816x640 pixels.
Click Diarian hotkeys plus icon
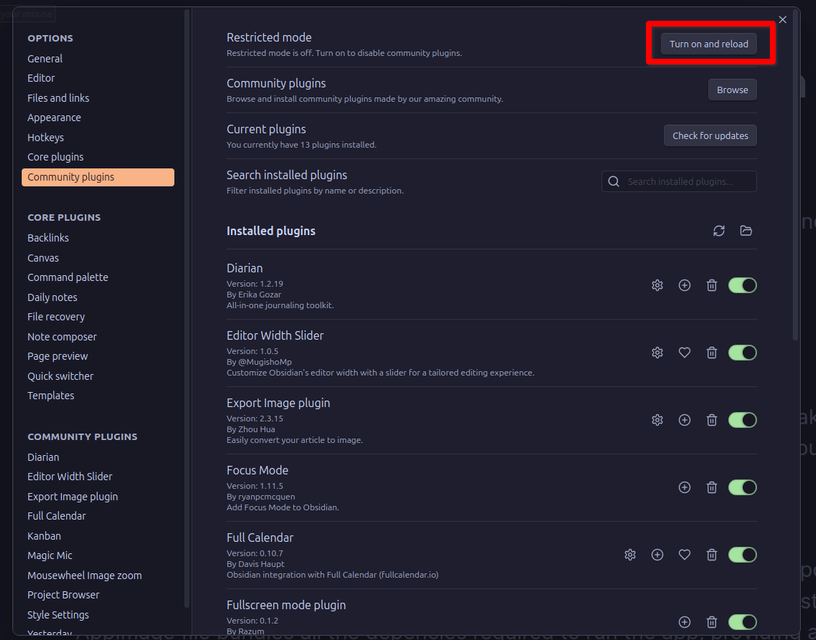coord(684,285)
